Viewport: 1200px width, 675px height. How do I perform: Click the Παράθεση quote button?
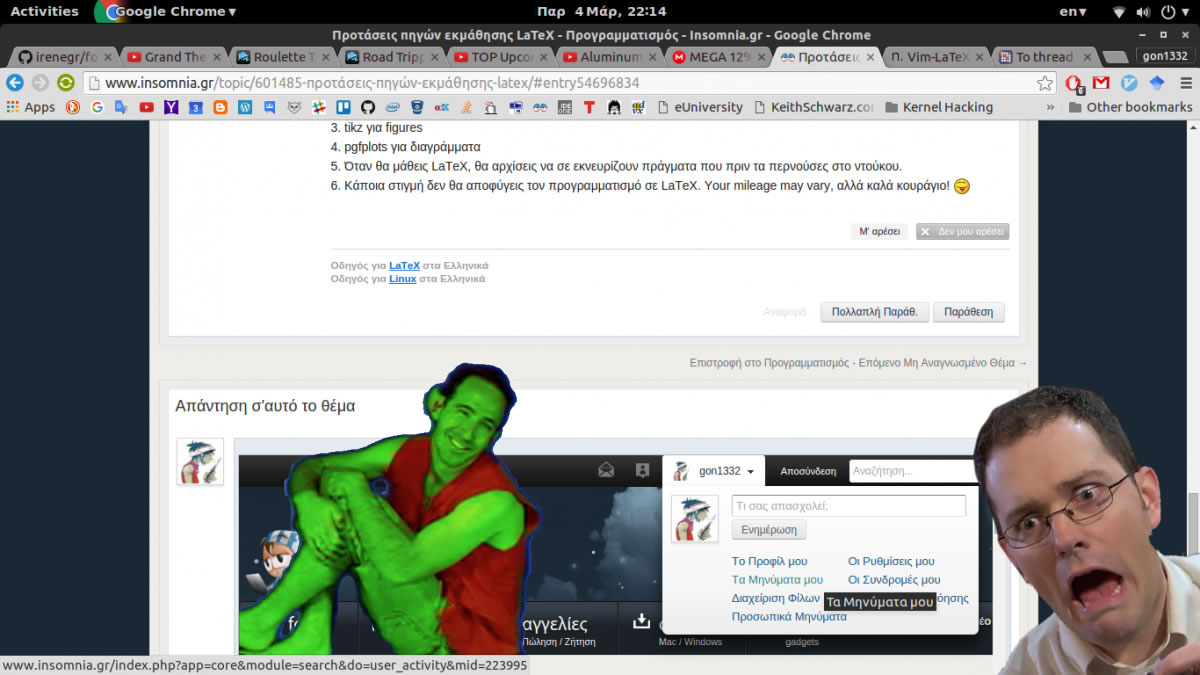969,312
